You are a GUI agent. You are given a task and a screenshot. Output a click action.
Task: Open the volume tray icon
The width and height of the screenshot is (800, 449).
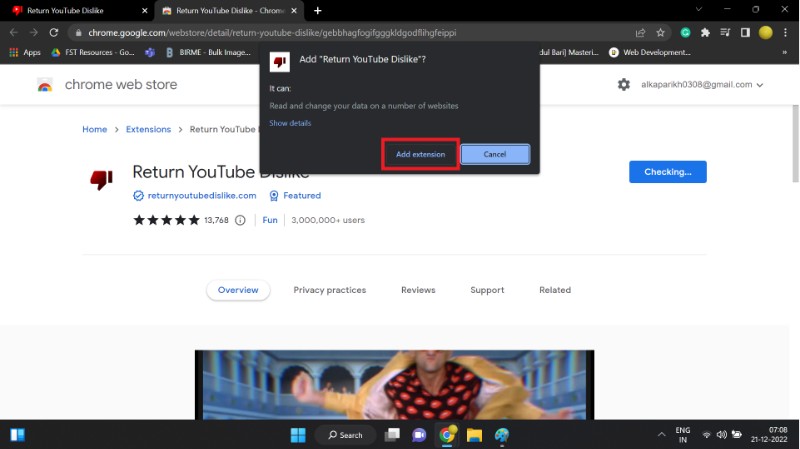coord(721,435)
